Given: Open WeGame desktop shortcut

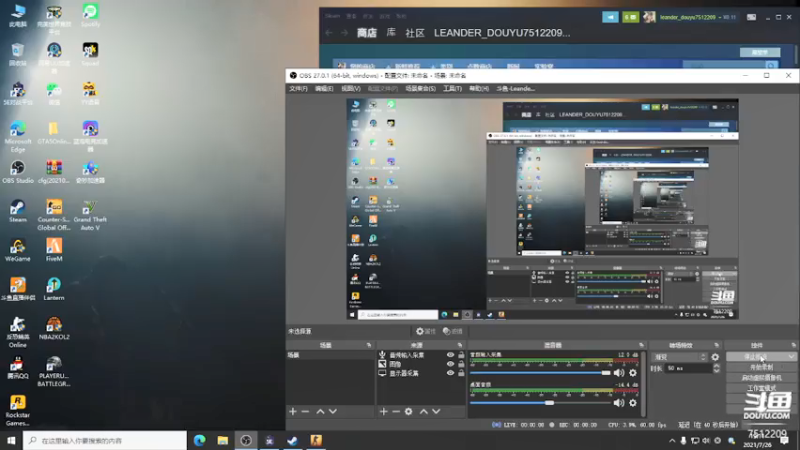Looking at the screenshot, I should click(18, 250).
